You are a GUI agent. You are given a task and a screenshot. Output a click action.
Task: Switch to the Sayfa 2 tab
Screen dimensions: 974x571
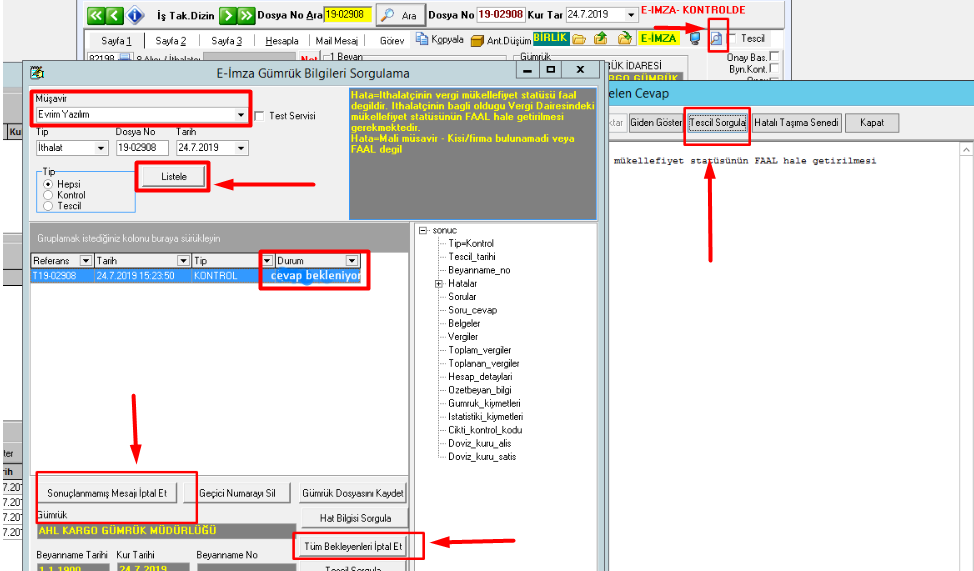pyautogui.click(x=170, y=41)
